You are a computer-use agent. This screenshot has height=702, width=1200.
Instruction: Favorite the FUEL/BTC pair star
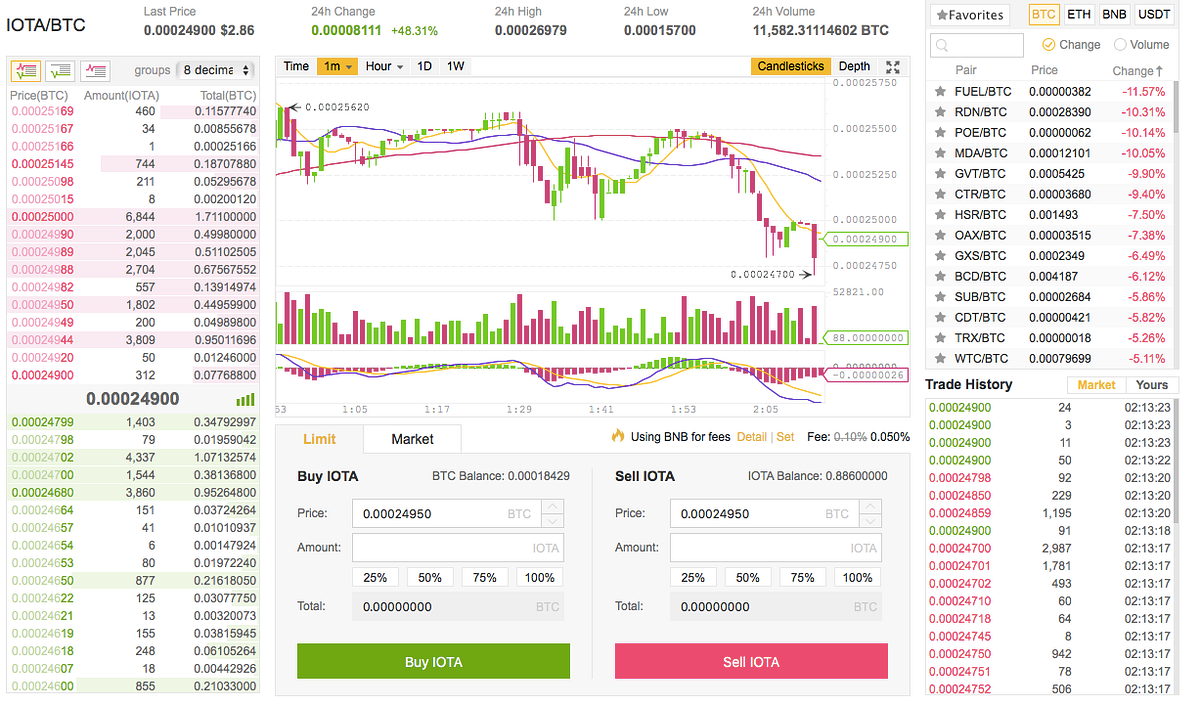(x=940, y=91)
